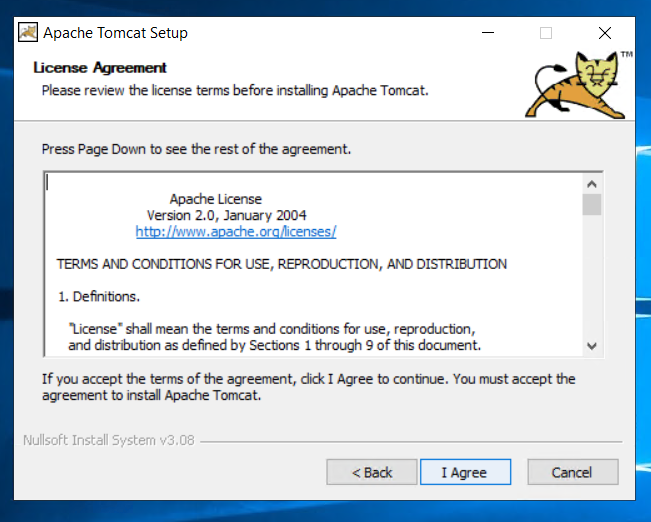
Task: Click the license scrollbar thumb
Action: pos(592,204)
